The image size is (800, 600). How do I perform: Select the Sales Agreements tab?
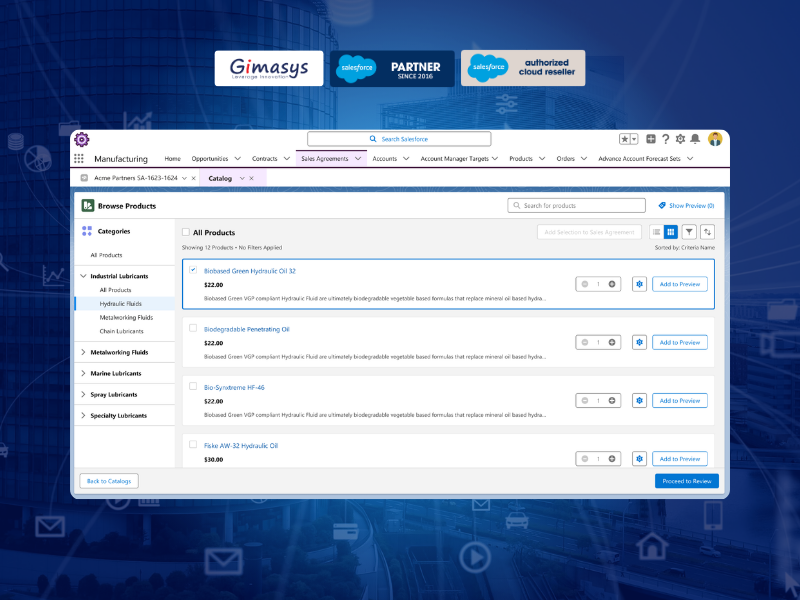point(324,159)
